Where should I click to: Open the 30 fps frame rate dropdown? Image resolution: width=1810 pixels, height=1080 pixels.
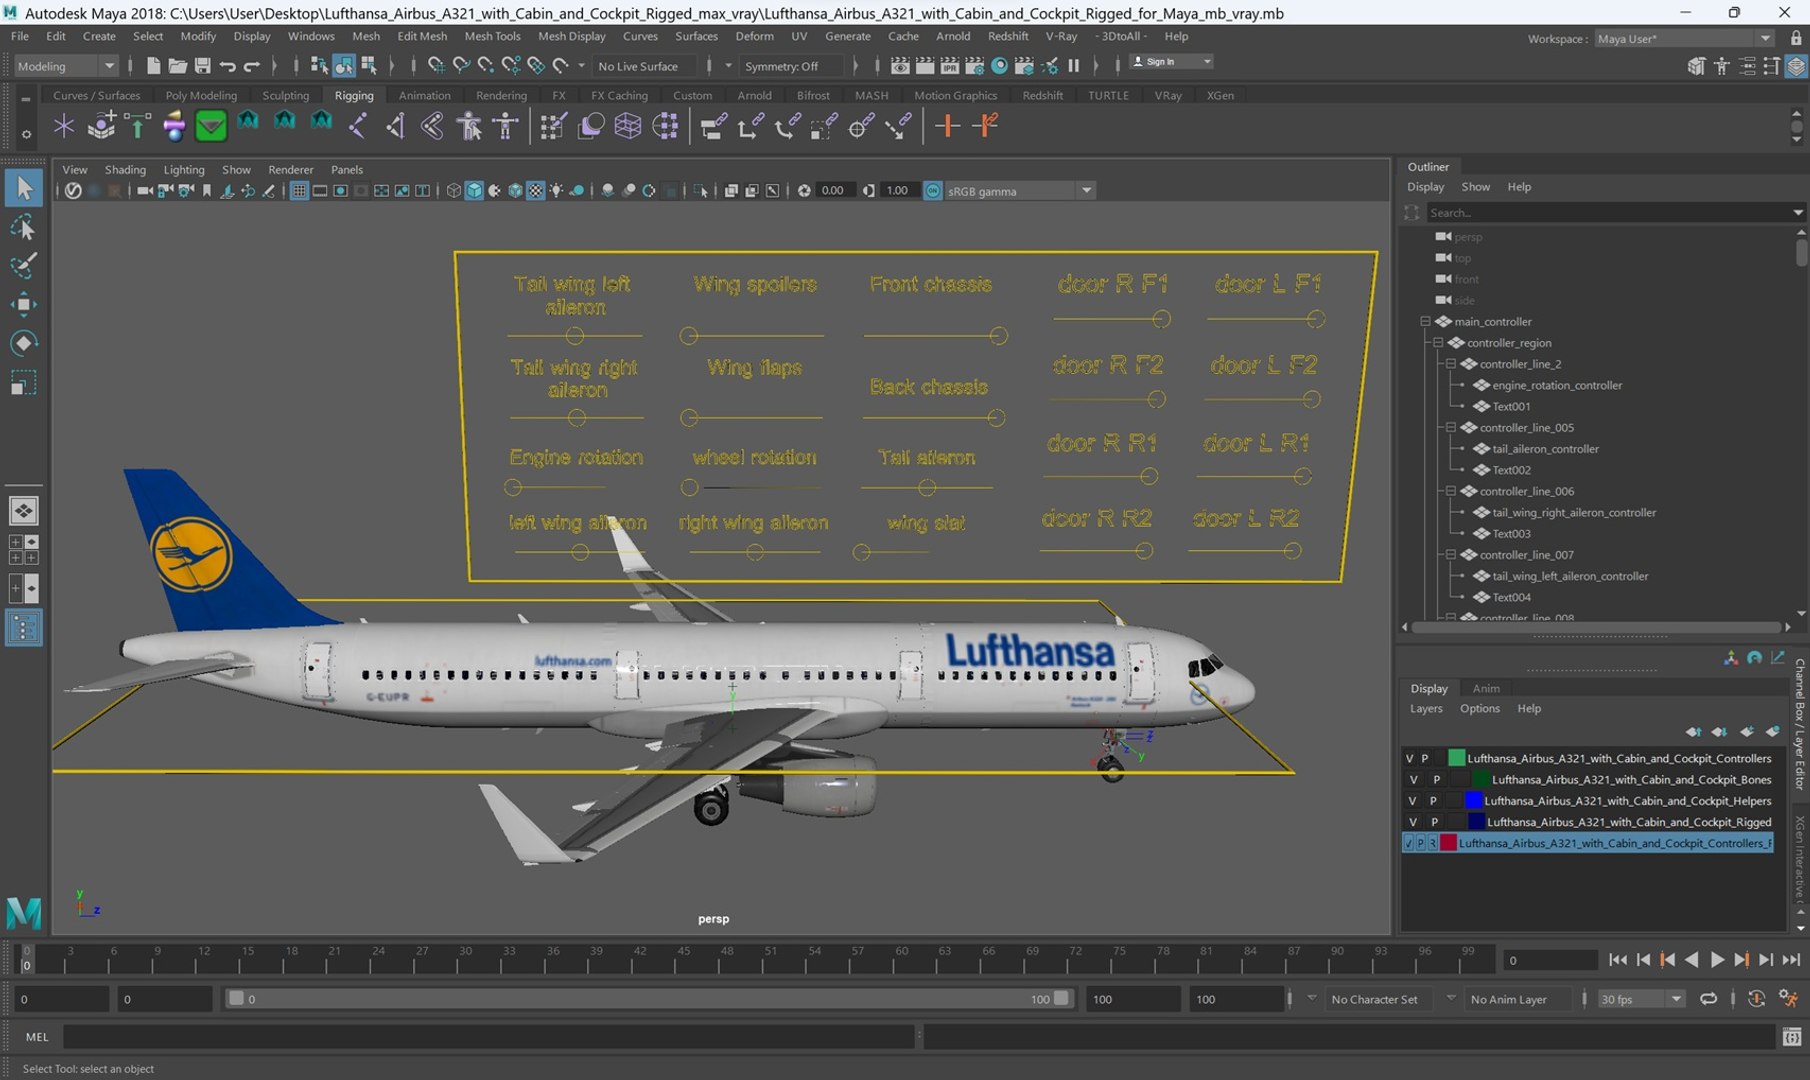click(x=1640, y=999)
